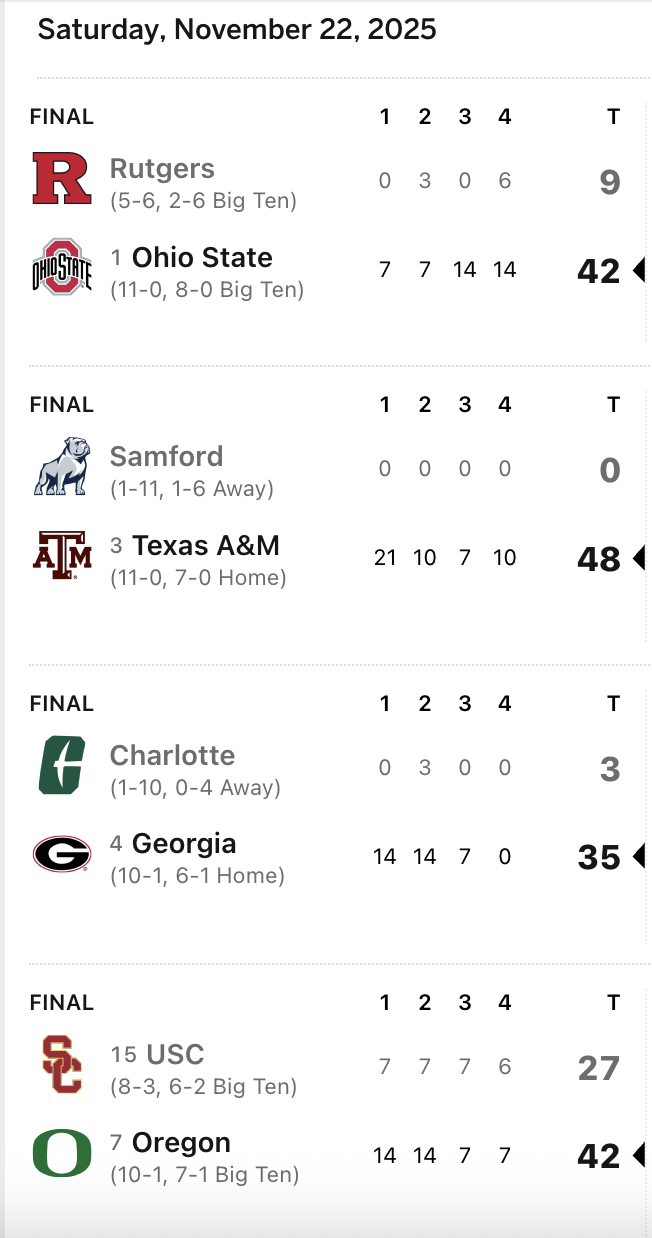Screen dimensions: 652x1238
Task: Visit the Oregon team name link
Action: [181, 1142]
